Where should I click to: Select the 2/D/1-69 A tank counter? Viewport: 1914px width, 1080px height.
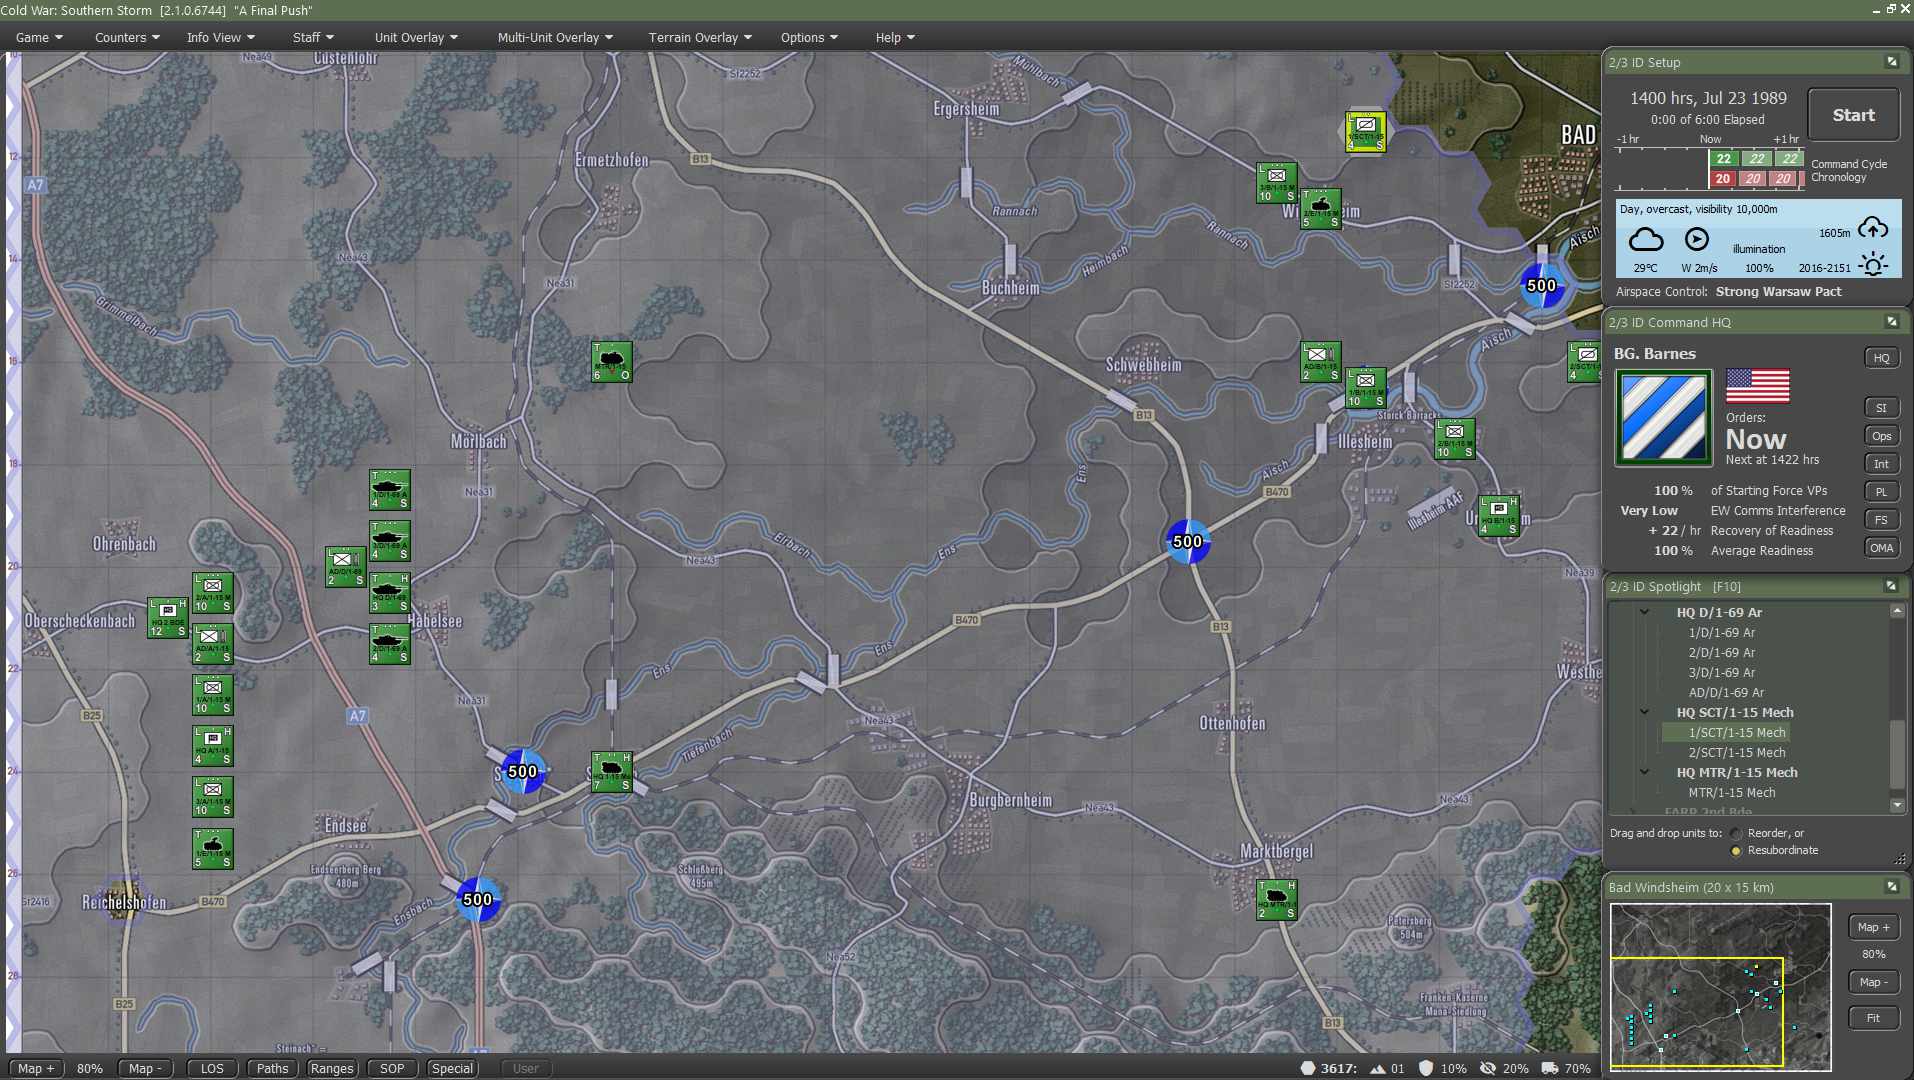390,644
